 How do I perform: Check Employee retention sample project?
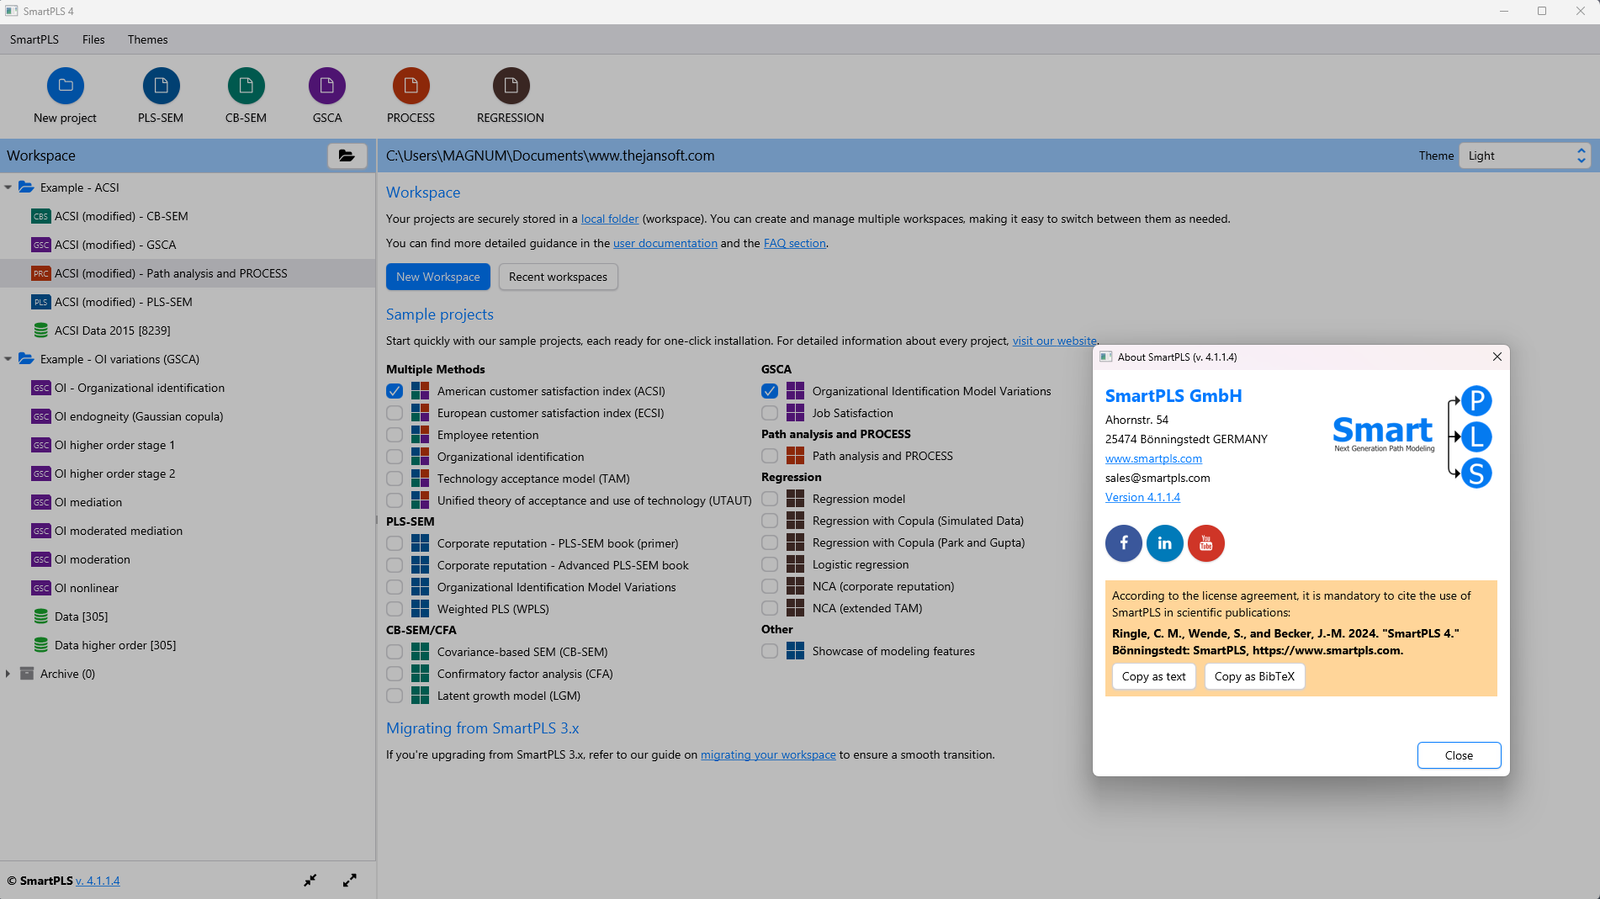coord(395,435)
